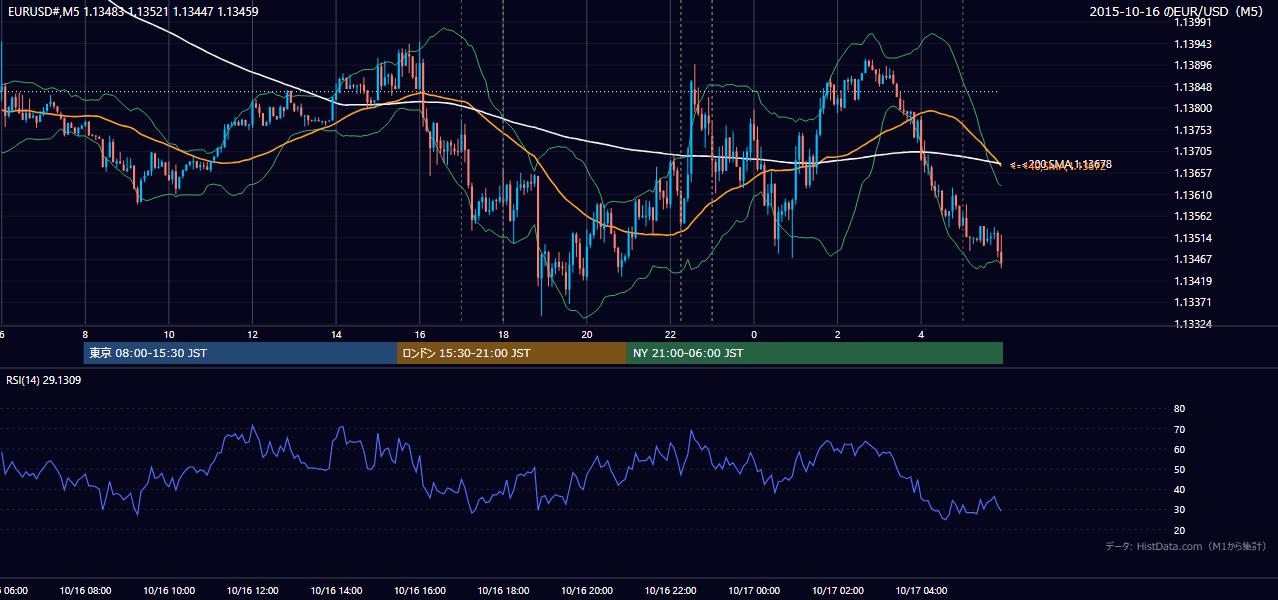
Task: Click hour tick 8 below price chart
Action: coord(85,334)
